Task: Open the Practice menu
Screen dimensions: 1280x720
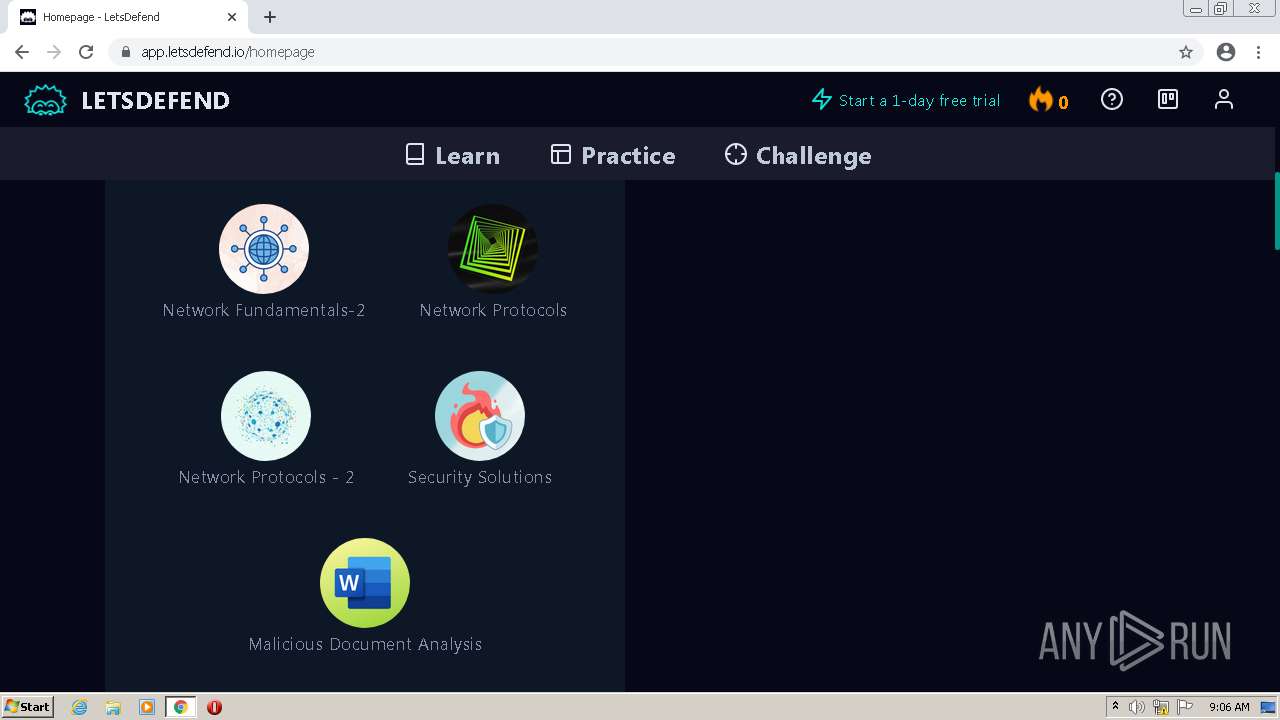Action: pyautogui.click(x=613, y=155)
